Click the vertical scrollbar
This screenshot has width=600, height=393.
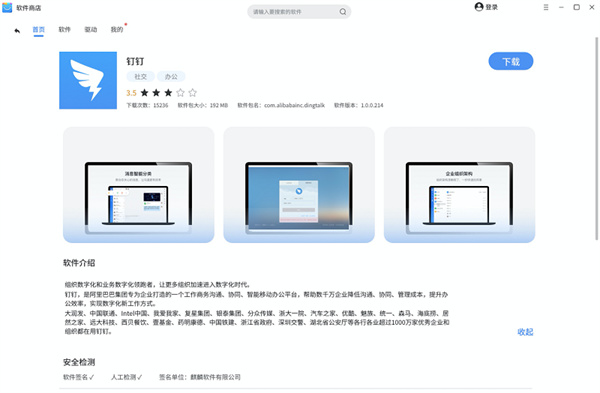(x=597, y=139)
